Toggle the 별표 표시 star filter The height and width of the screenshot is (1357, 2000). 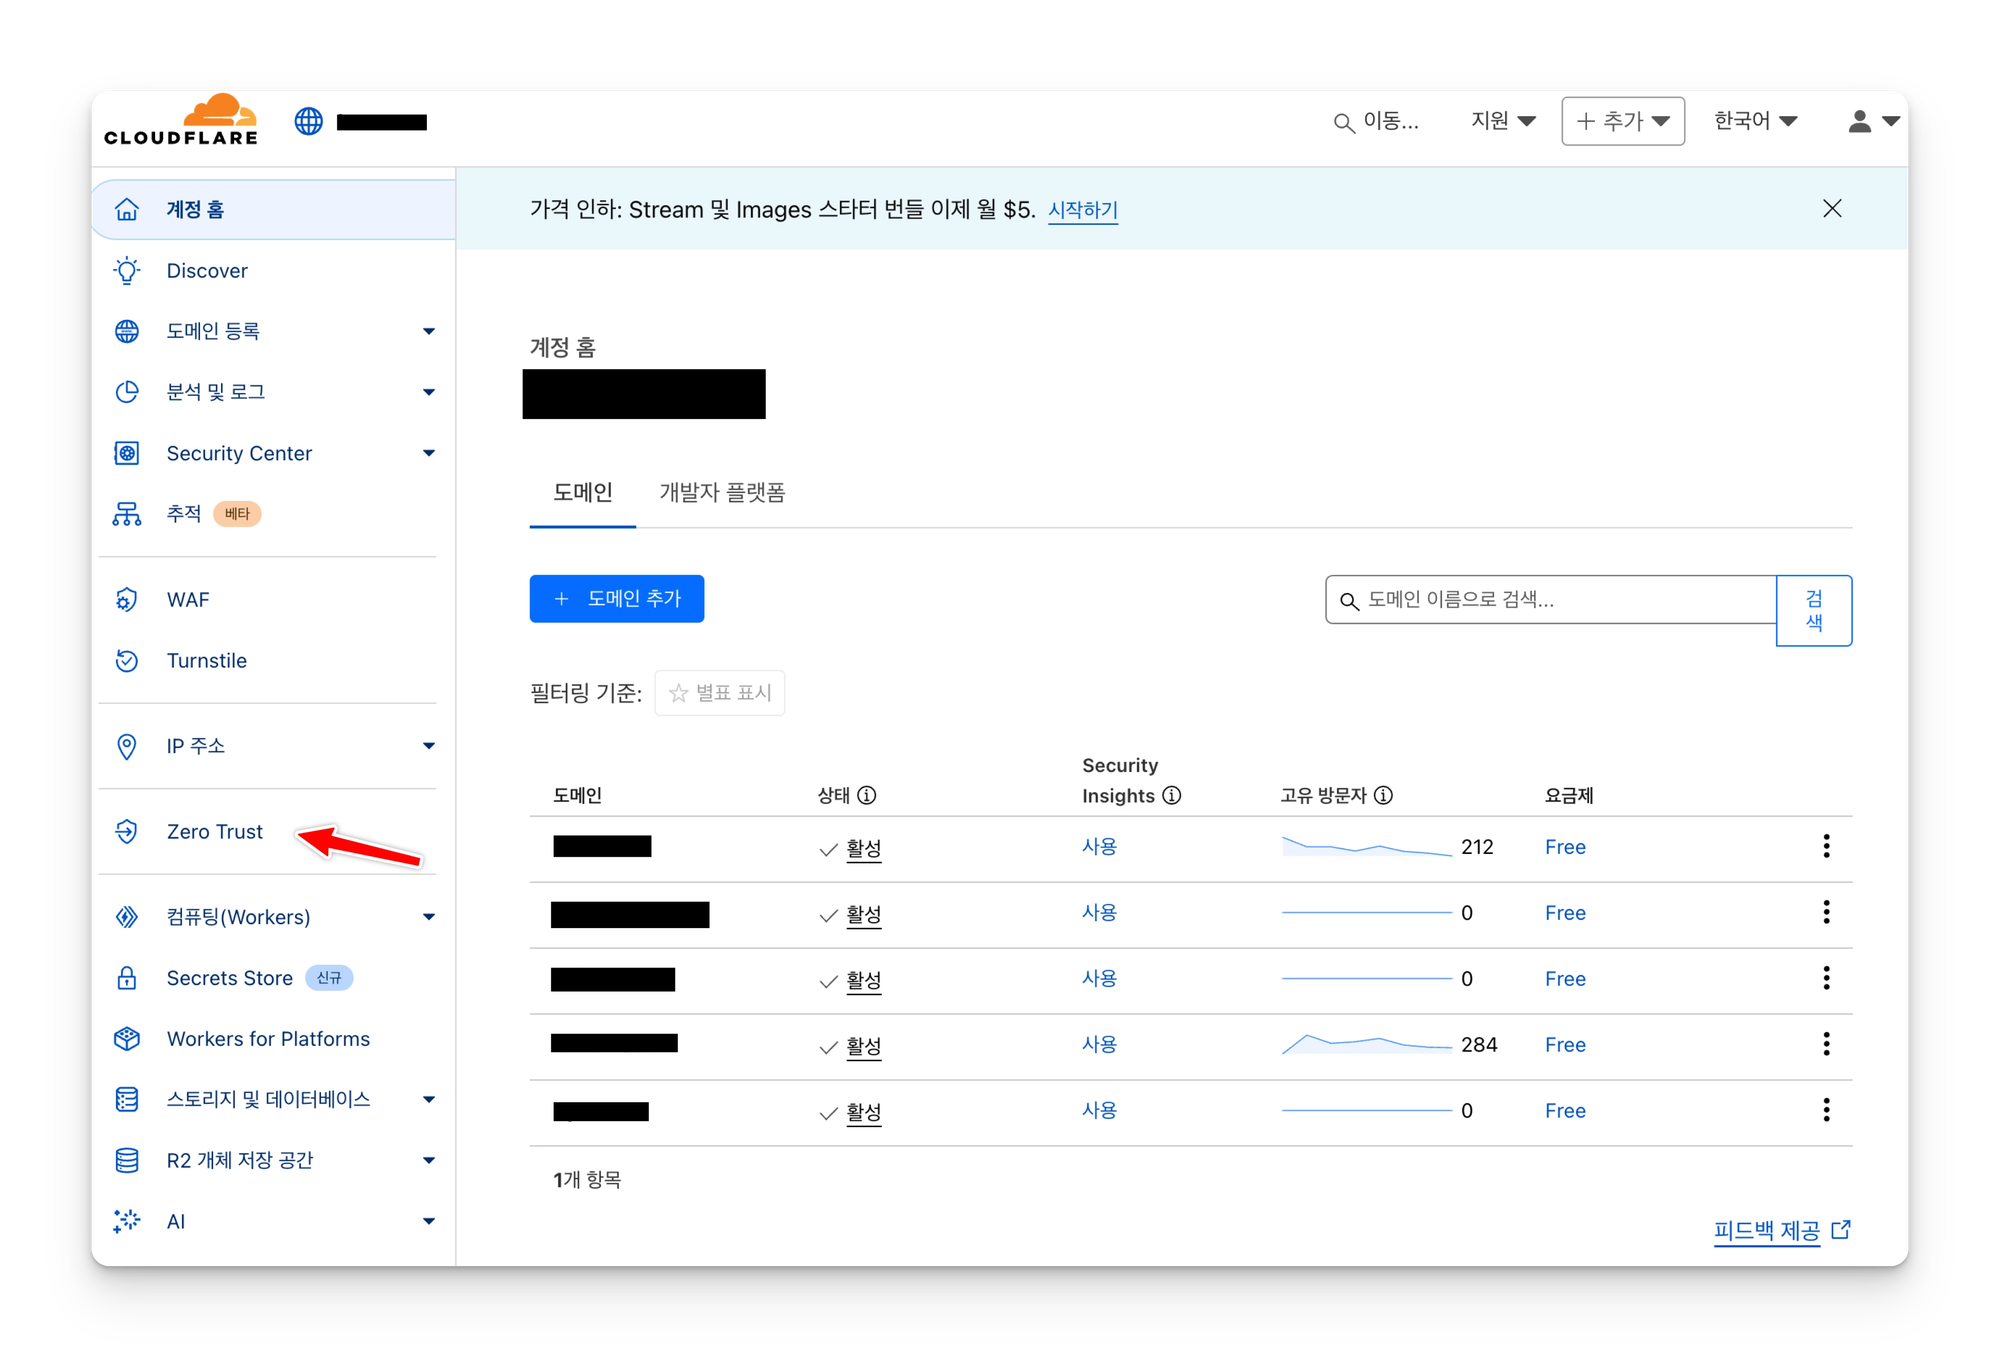(x=720, y=693)
